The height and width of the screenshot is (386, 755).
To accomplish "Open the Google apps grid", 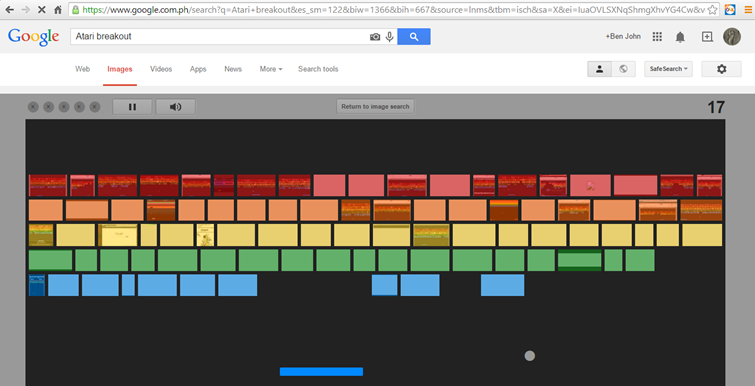I will coord(657,37).
